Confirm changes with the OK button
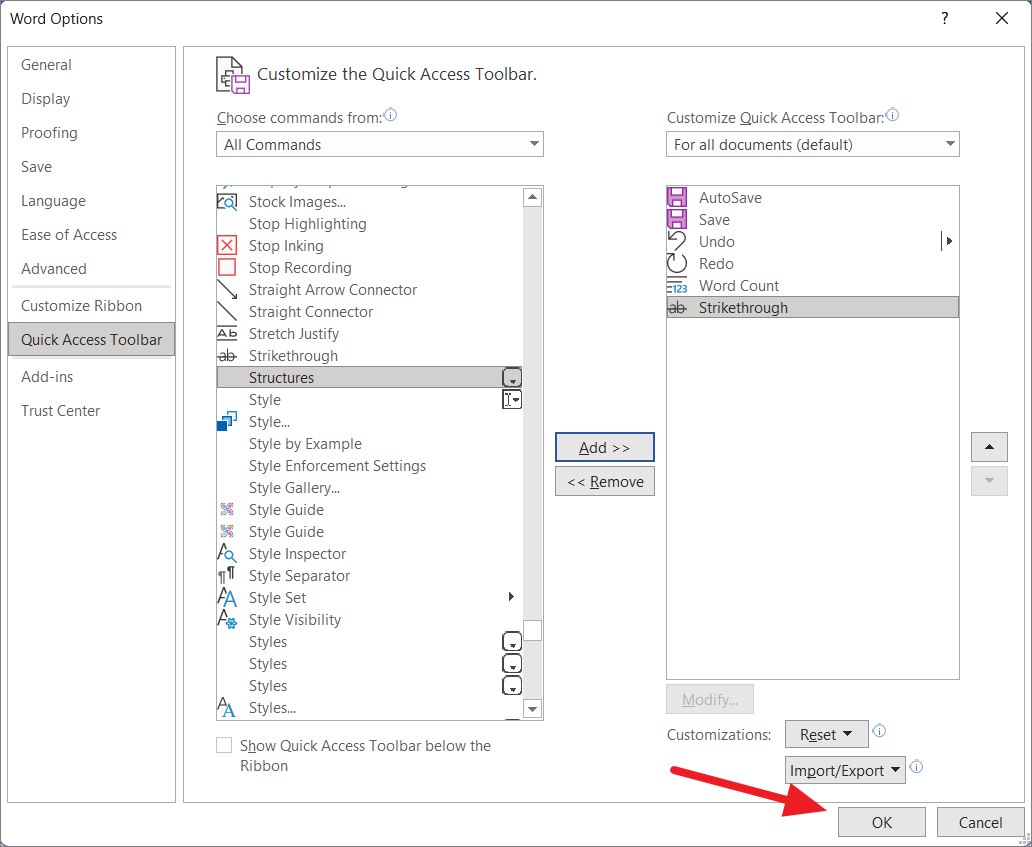 882,823
